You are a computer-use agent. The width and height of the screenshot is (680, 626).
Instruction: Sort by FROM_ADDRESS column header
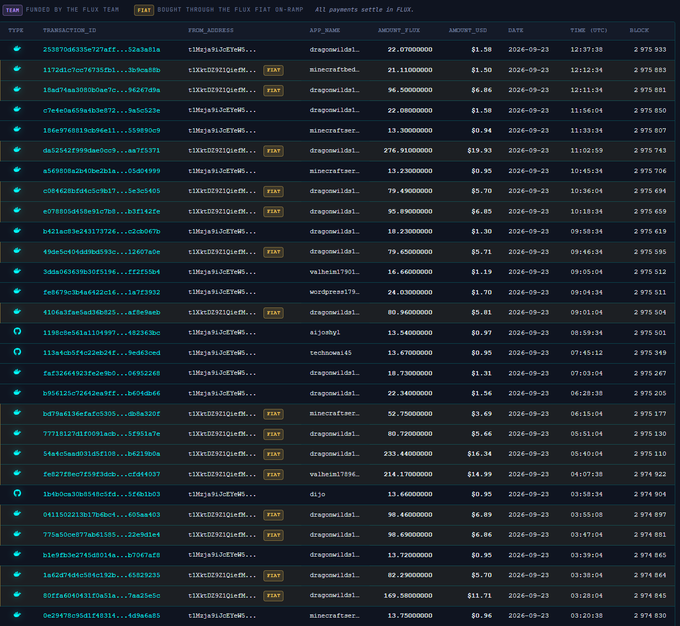click(x=211, y=30)
